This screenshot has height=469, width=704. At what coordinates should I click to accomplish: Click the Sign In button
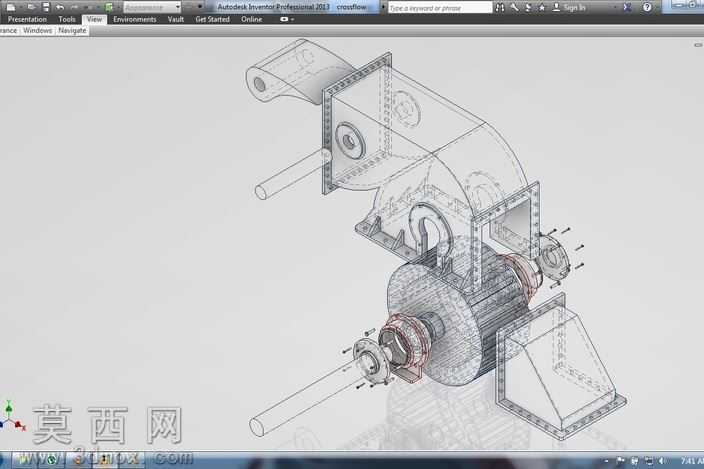569,7
